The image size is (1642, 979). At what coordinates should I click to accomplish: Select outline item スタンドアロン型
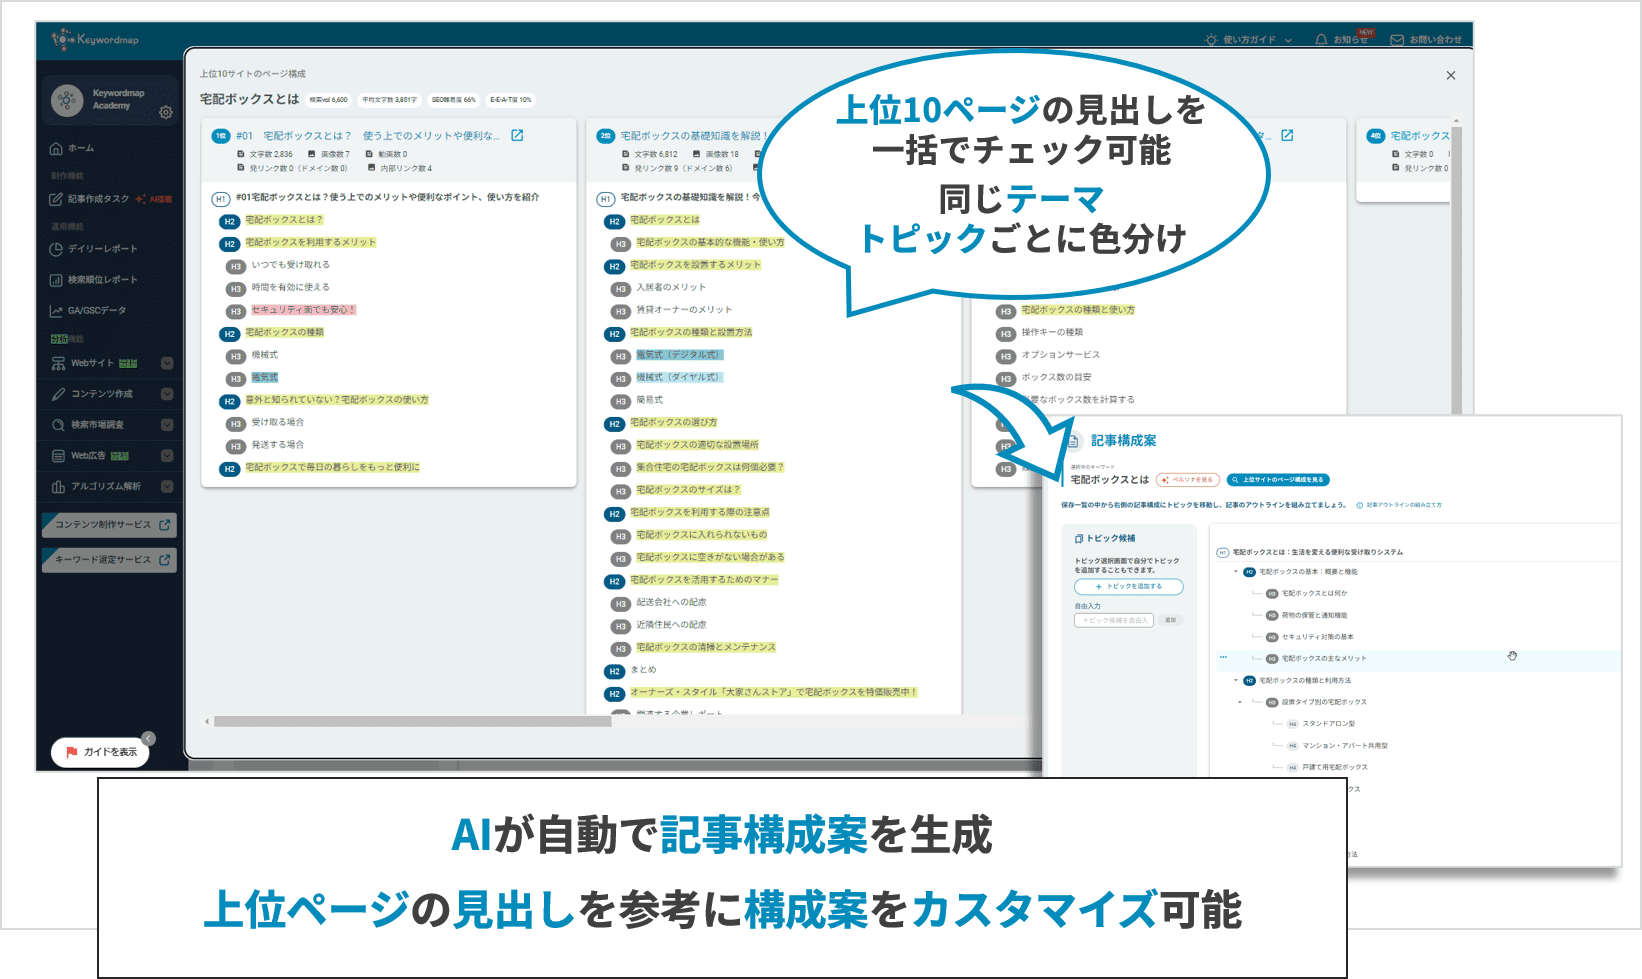coord(1329,723)
